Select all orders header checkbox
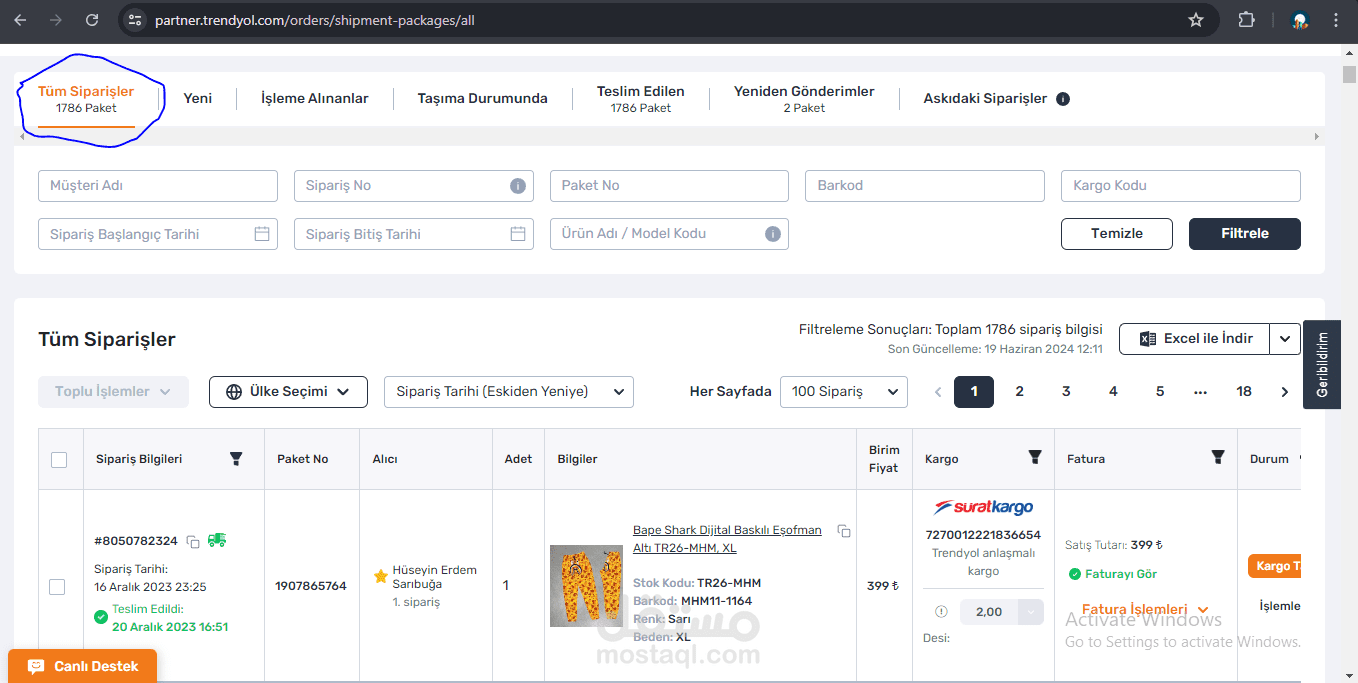The width and height of the screenshot is (1358, 683). [x=59, y=460]
